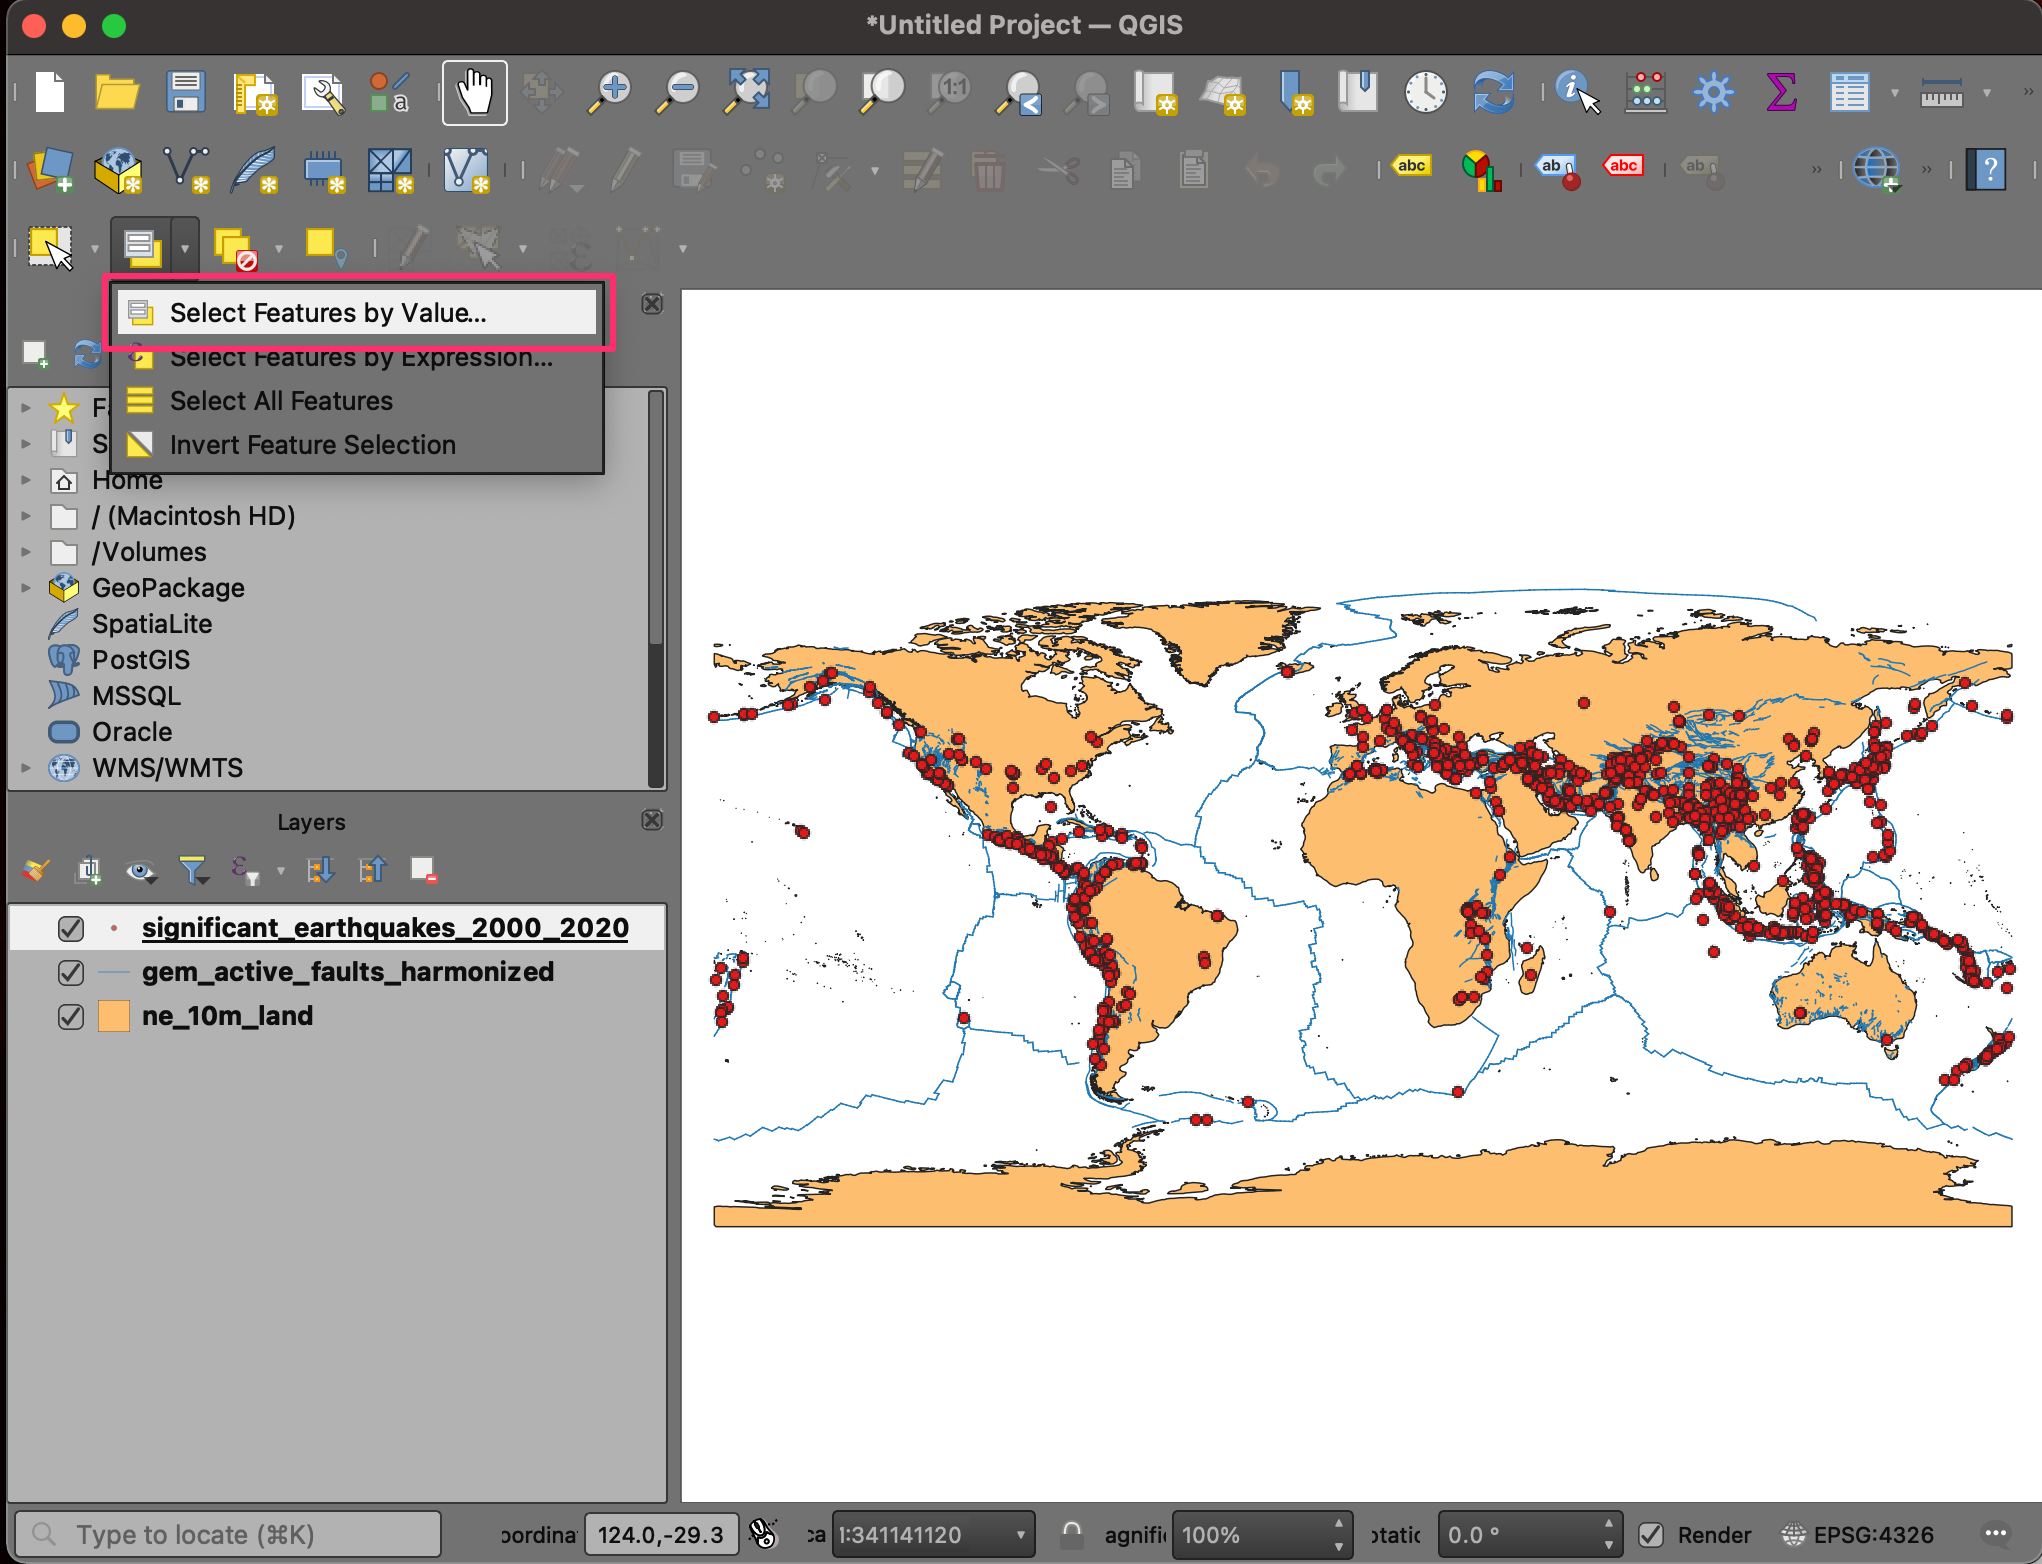Image resolution: width=2042 pixels, height=1564 pixels.
Task: Create a new project with blank page icon
Action: (x=49, y=92)
